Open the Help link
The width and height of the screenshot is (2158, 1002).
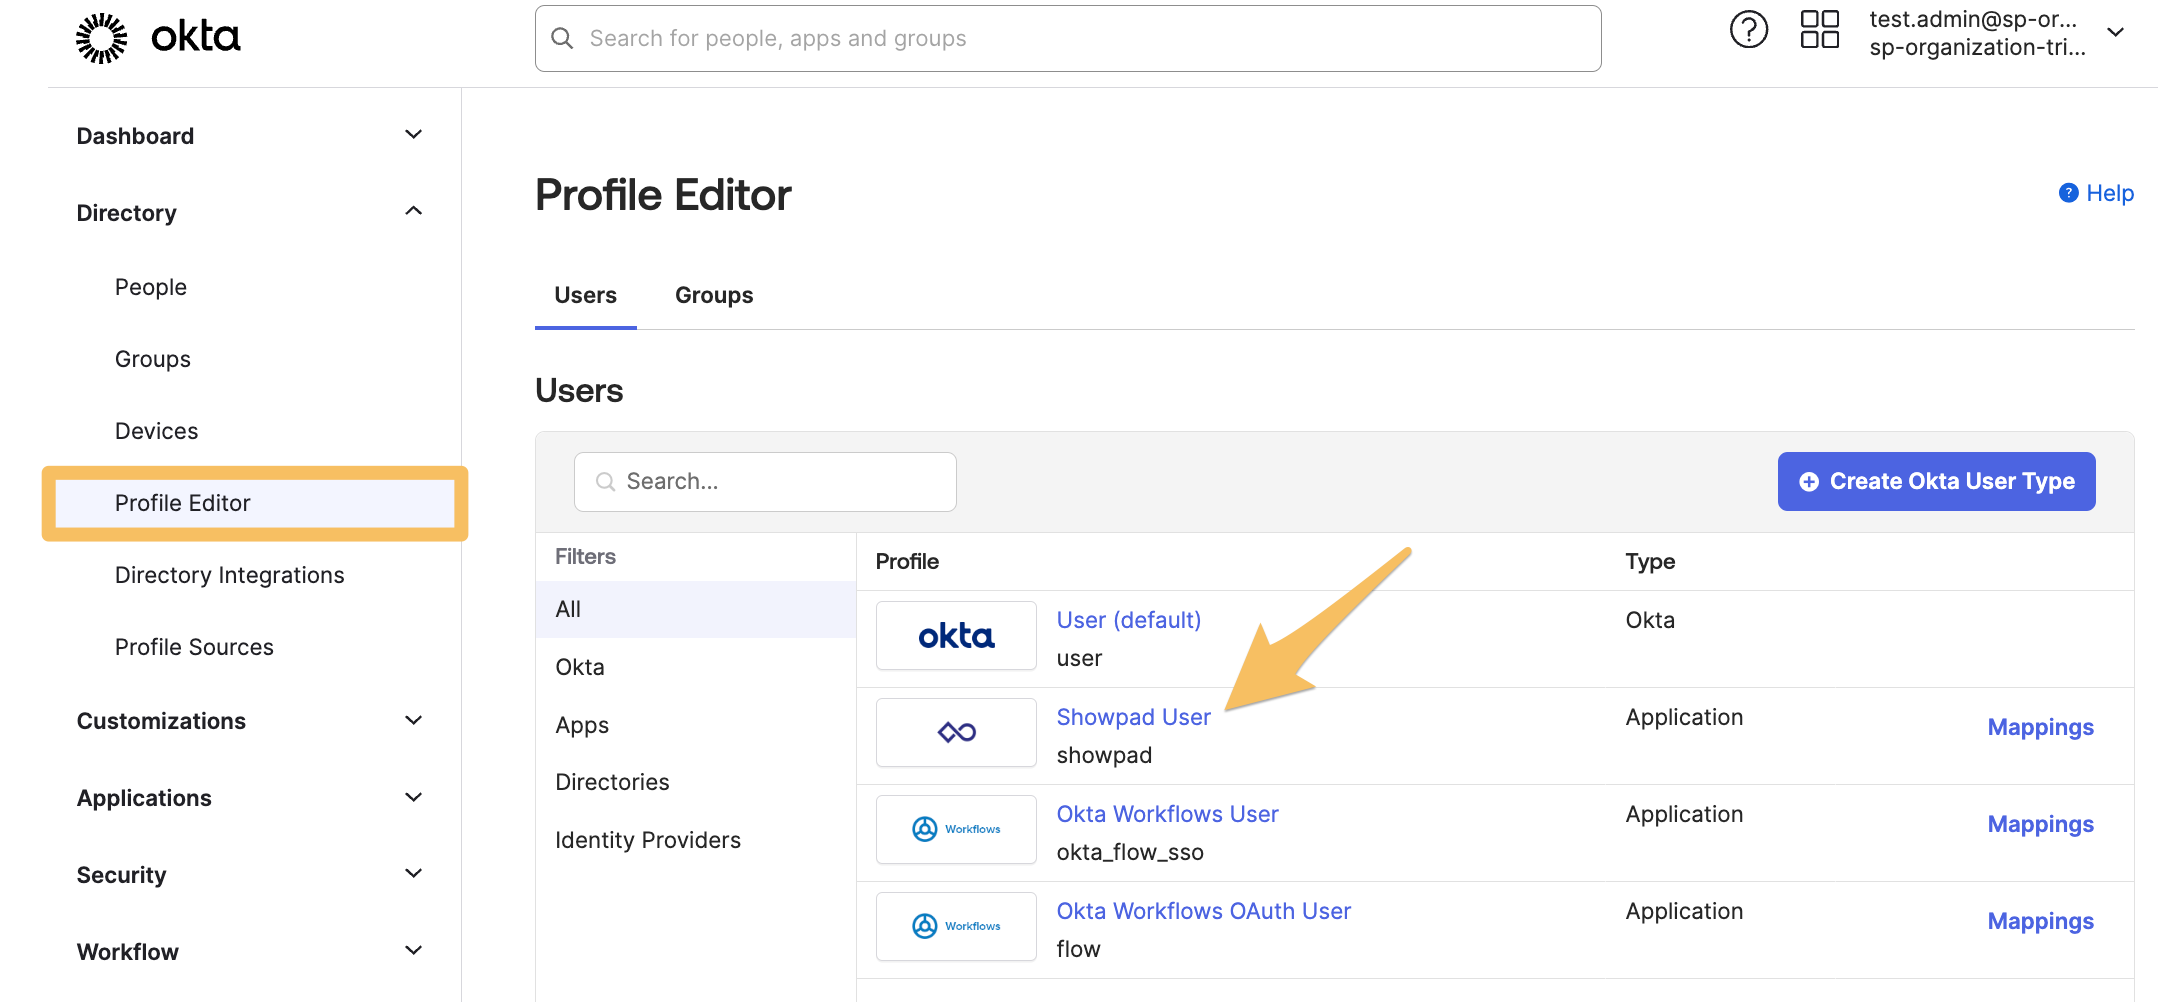pos(2110,193)
